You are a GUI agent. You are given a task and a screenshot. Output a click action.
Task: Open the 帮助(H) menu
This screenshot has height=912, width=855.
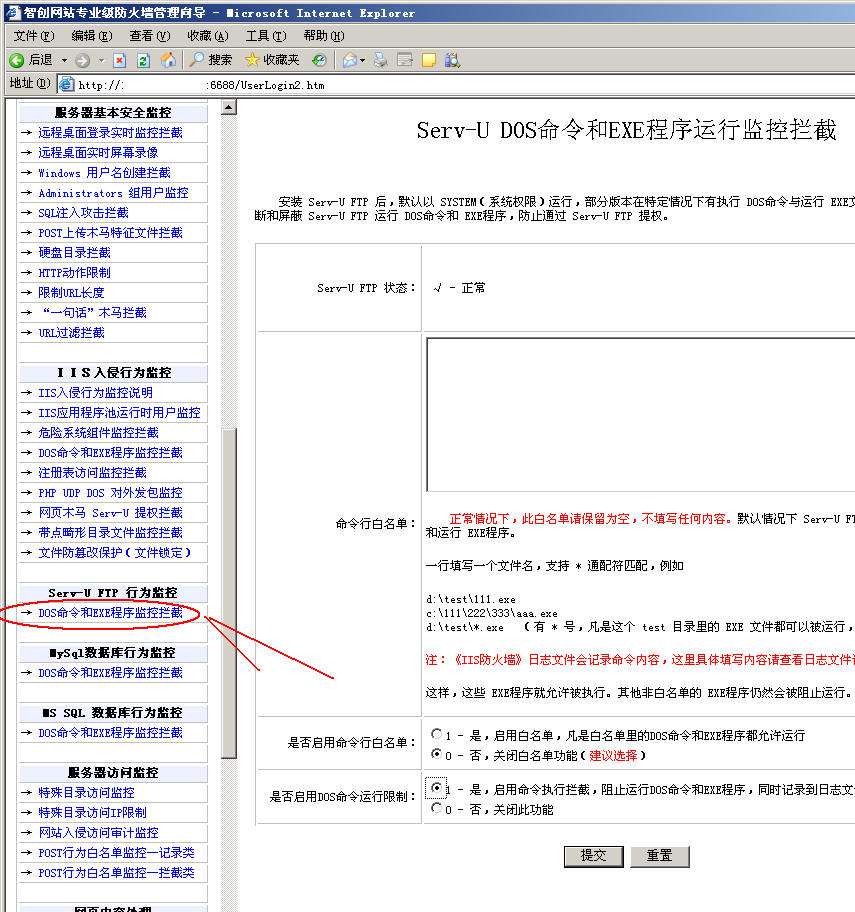pyautogui.click(x=325, y=36)
